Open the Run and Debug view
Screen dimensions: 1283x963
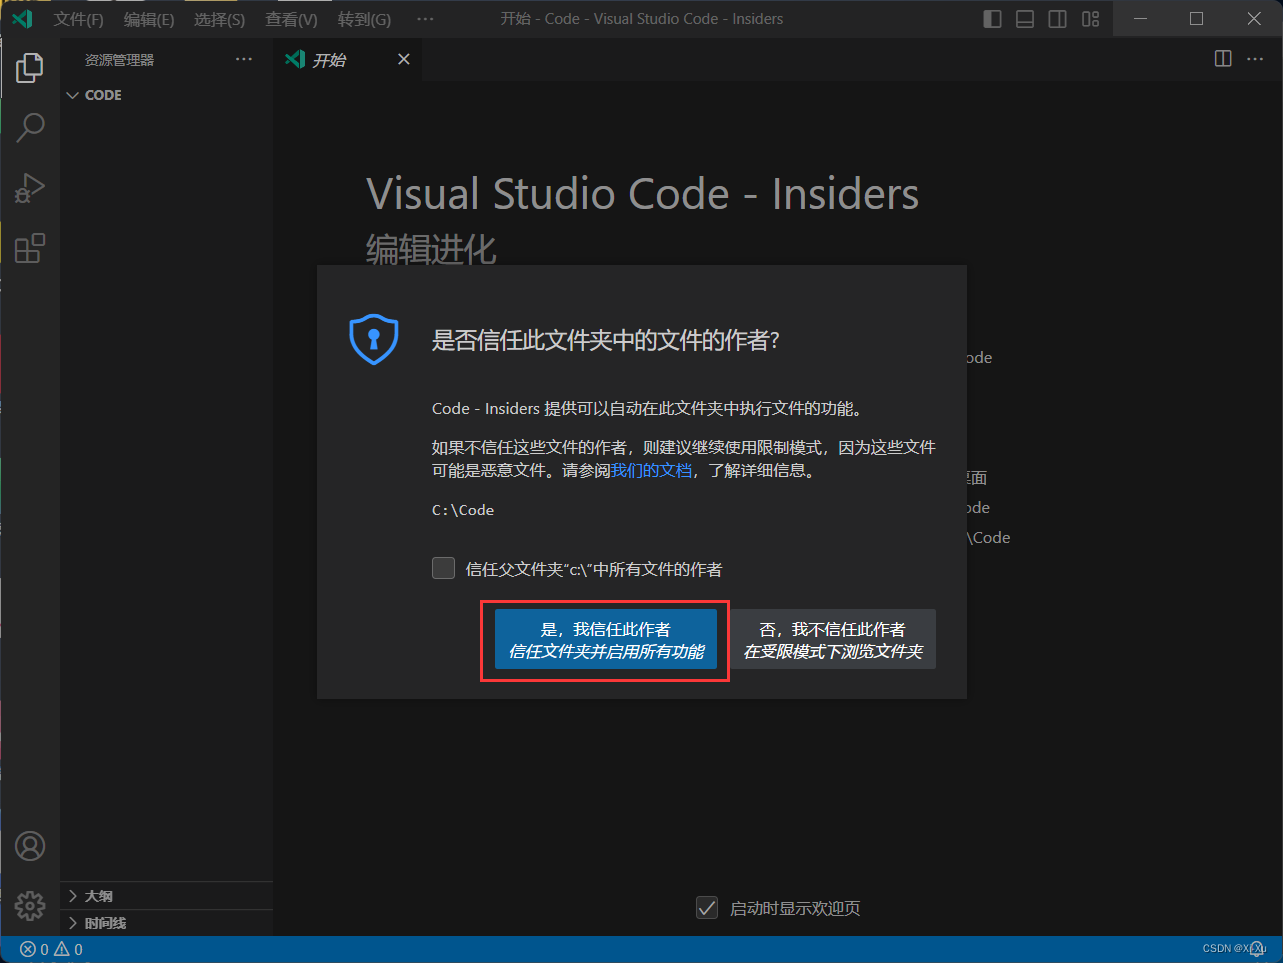coord(30,188)
